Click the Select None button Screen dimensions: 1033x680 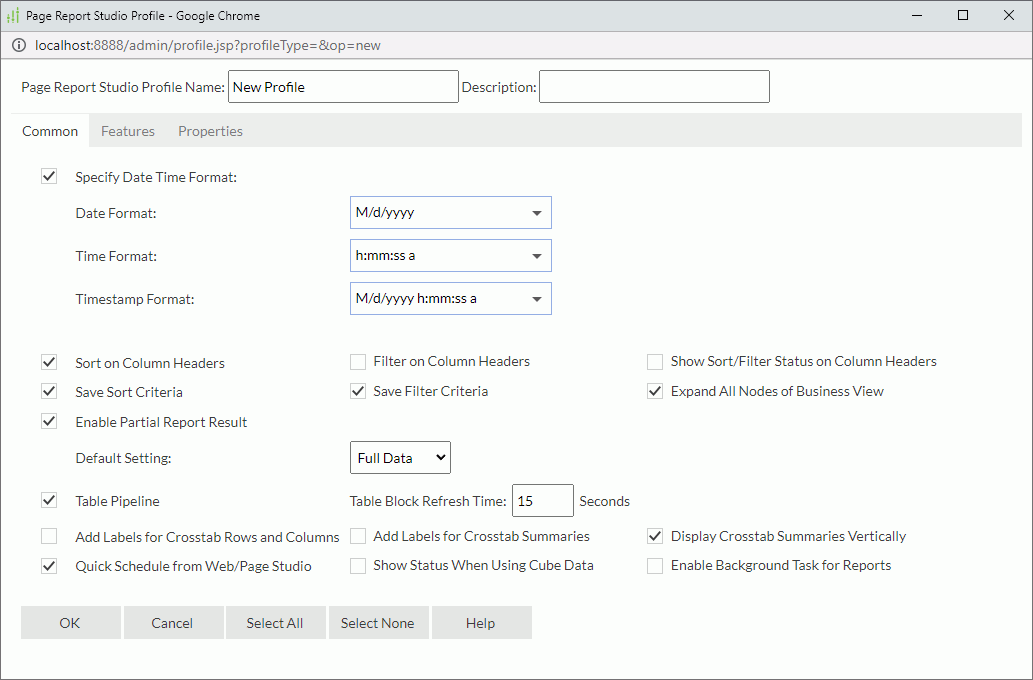(377, 623)
